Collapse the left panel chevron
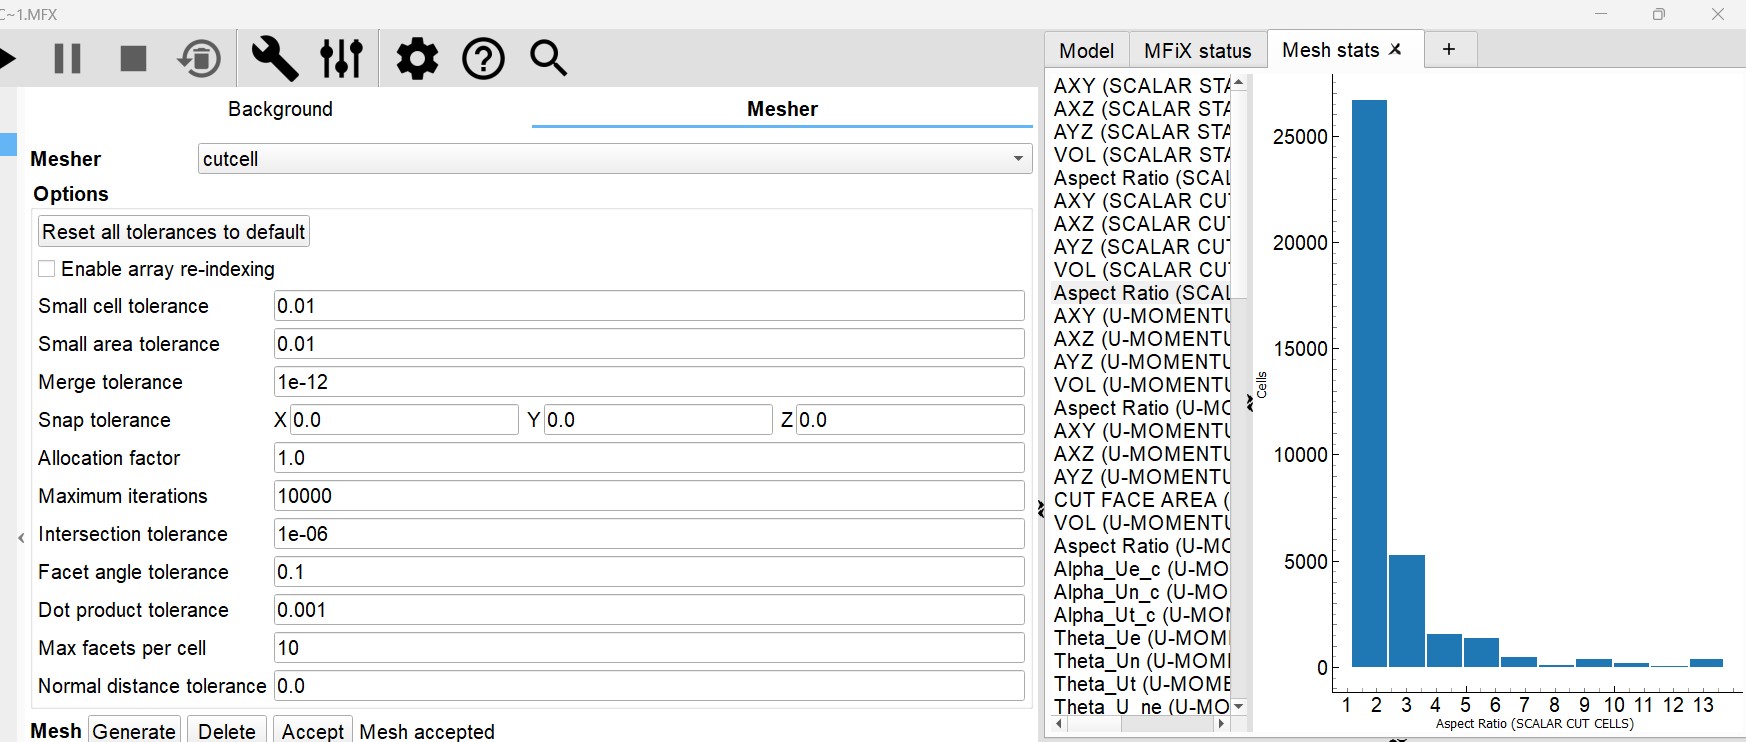 click(21, 538)
